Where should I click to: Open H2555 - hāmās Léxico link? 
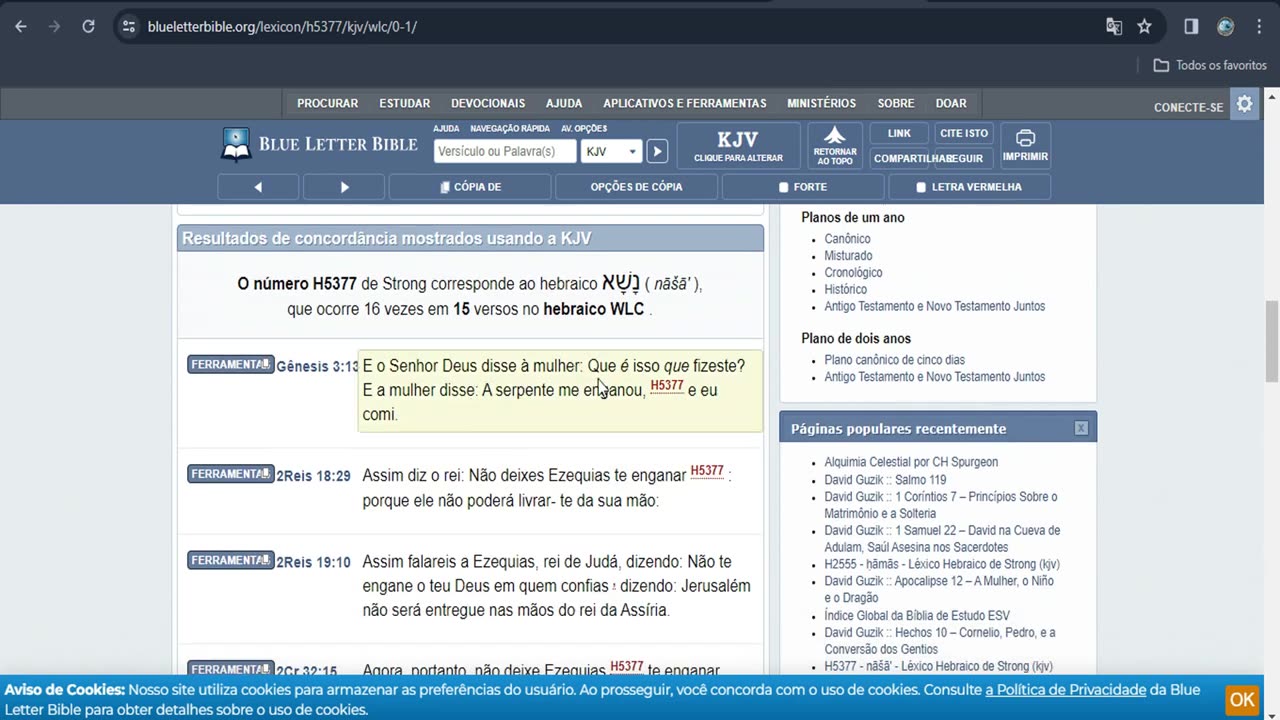942,564
